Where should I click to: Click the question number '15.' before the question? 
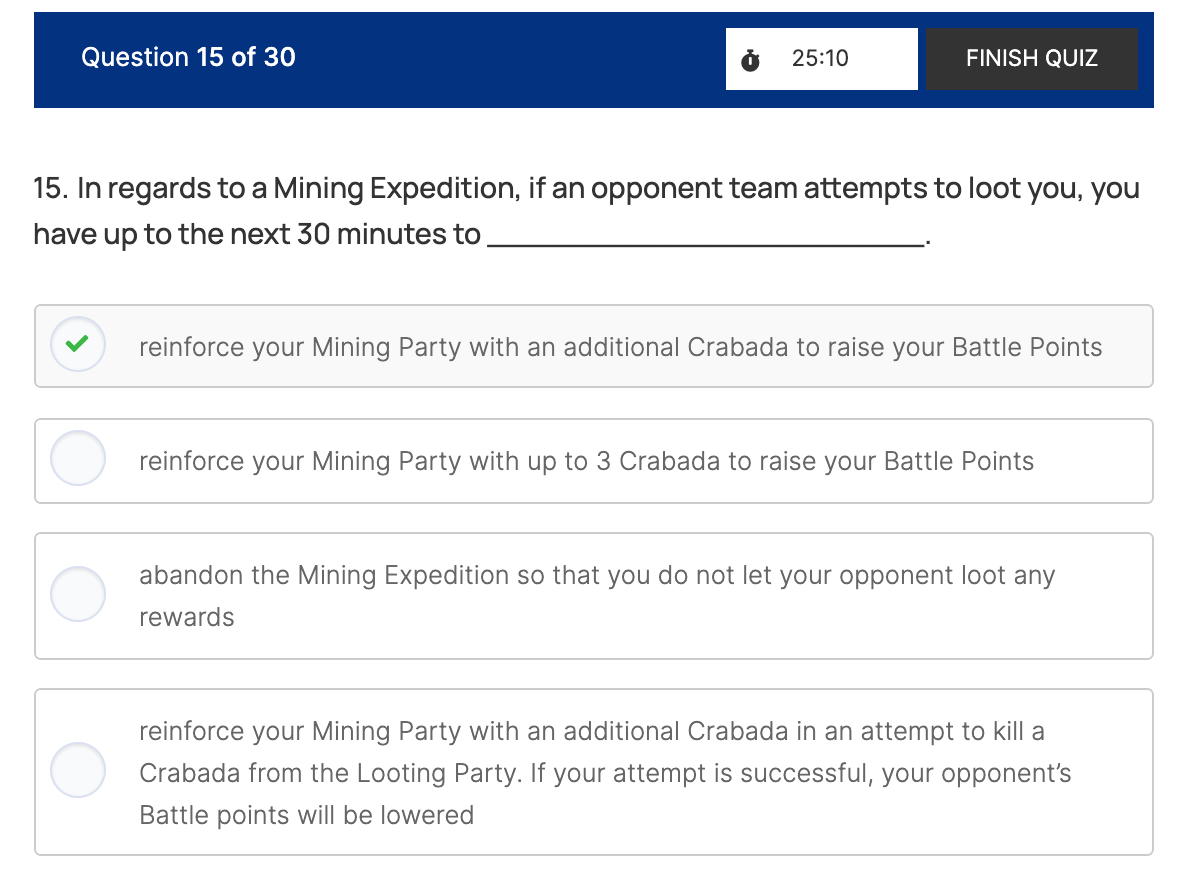tap(50, 188)
